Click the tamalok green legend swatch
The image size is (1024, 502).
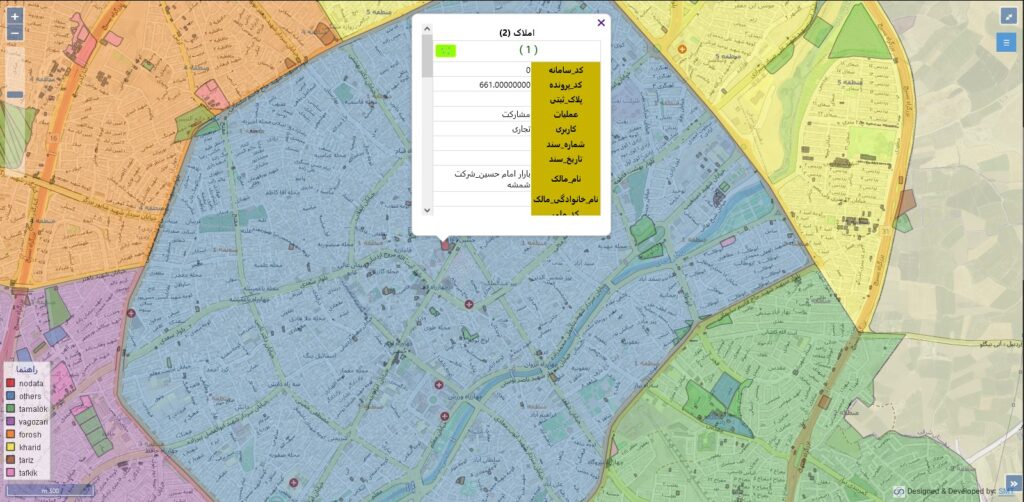11,409
